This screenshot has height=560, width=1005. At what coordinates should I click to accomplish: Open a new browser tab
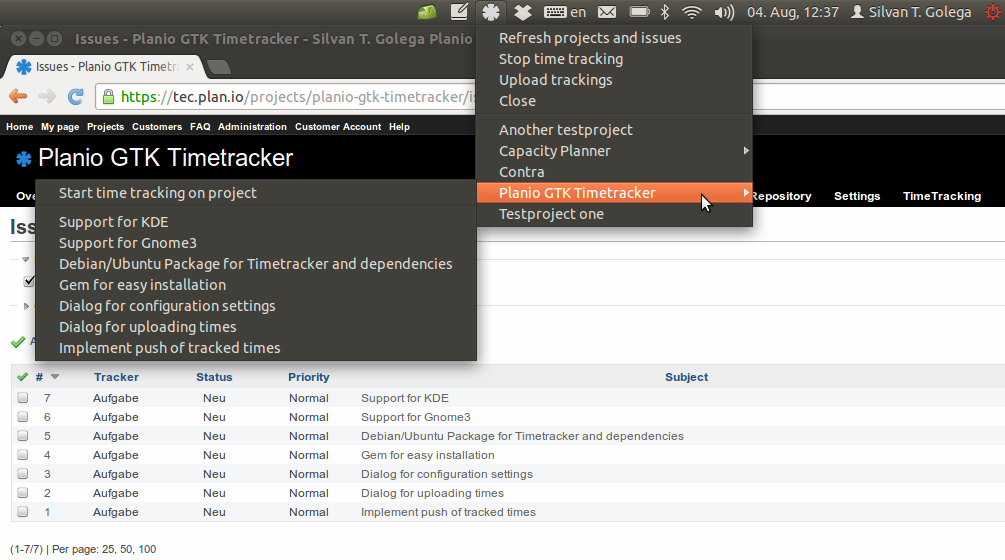(x=219, y=67)
